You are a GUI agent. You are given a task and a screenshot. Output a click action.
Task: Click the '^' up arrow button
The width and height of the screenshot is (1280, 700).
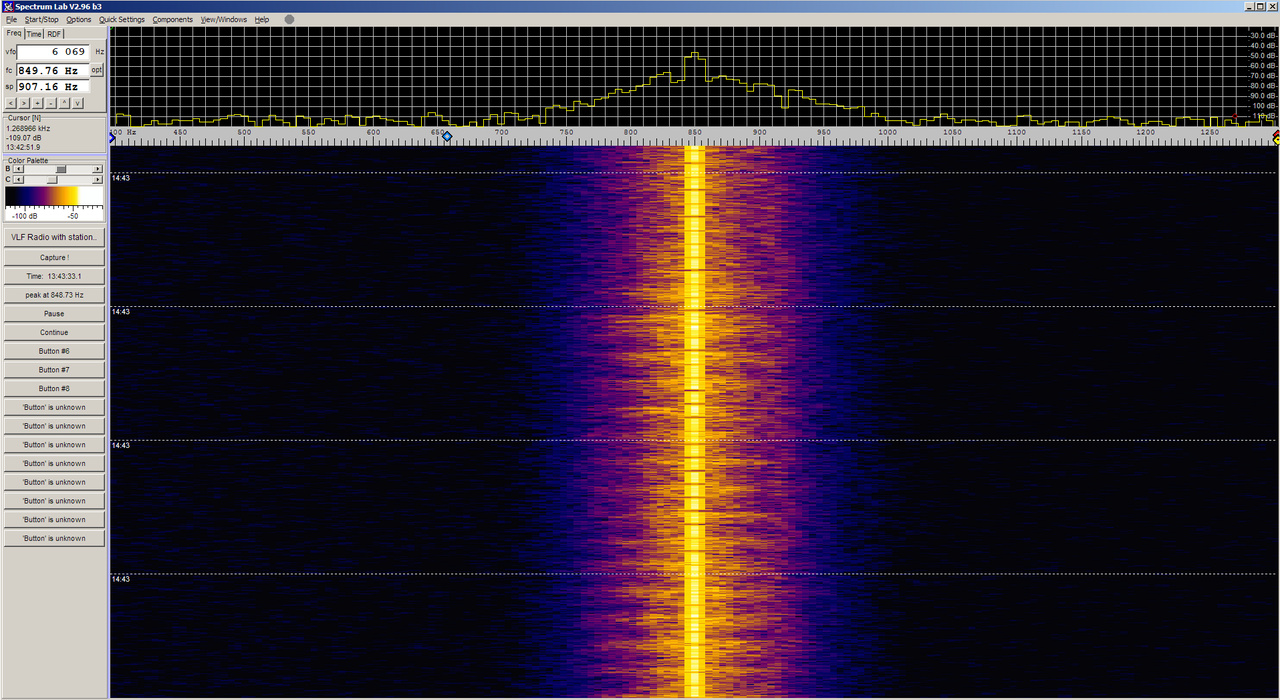pyautogui.click(x=64, y=103)
